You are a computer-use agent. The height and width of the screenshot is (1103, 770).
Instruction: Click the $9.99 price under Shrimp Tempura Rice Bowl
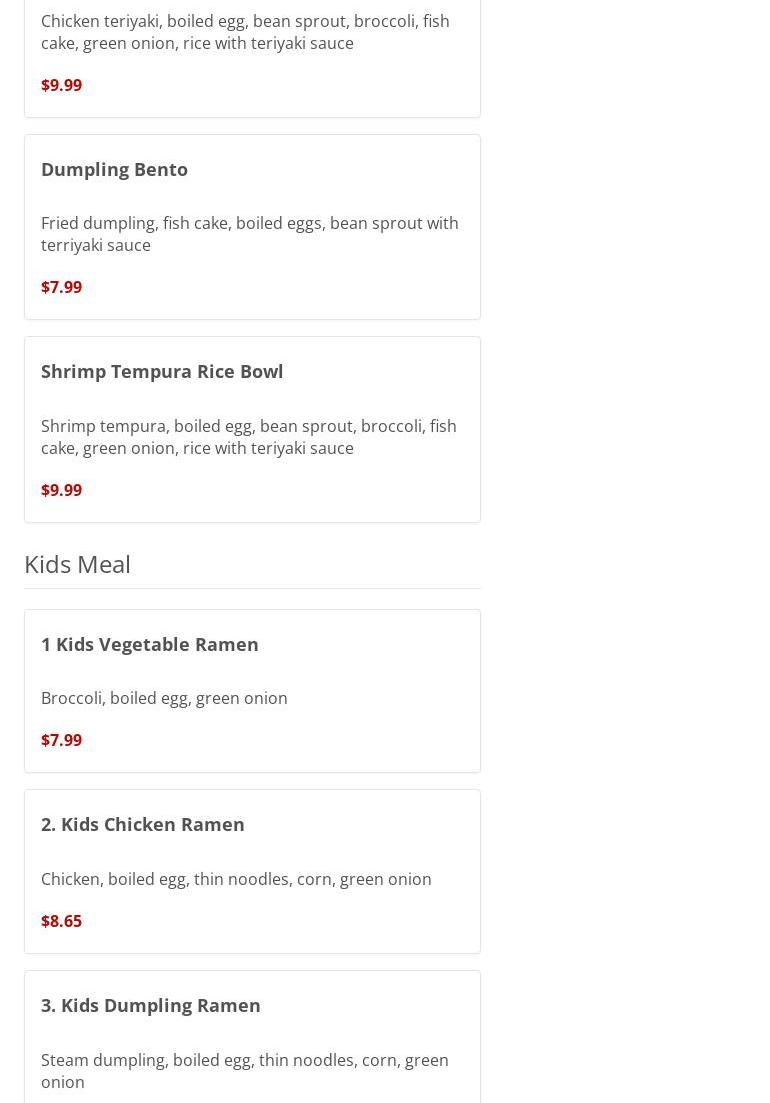[61, 490]
